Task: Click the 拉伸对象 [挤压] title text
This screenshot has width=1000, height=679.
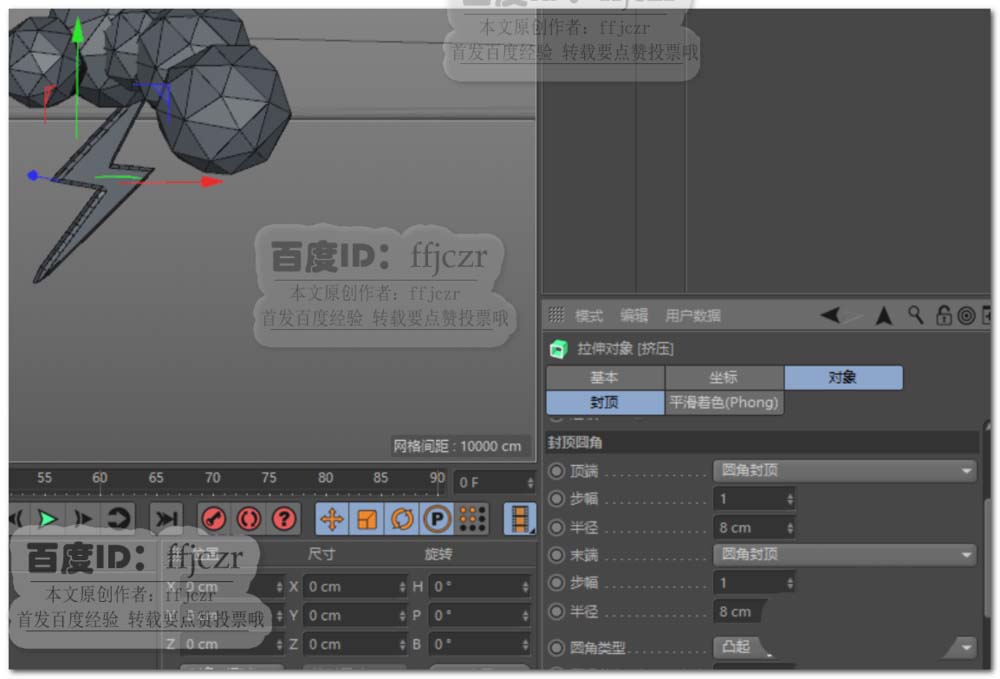Action: 625,349
